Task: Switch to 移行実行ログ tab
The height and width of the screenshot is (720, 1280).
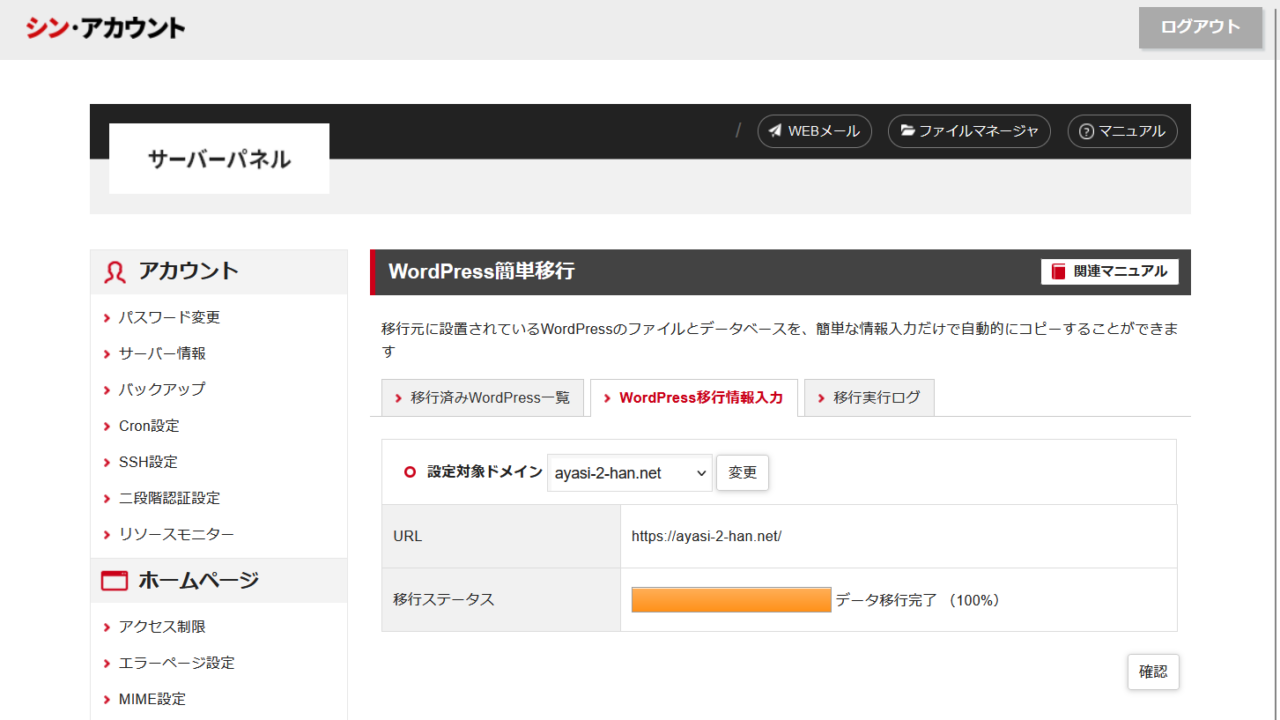Action: point(869,397)
